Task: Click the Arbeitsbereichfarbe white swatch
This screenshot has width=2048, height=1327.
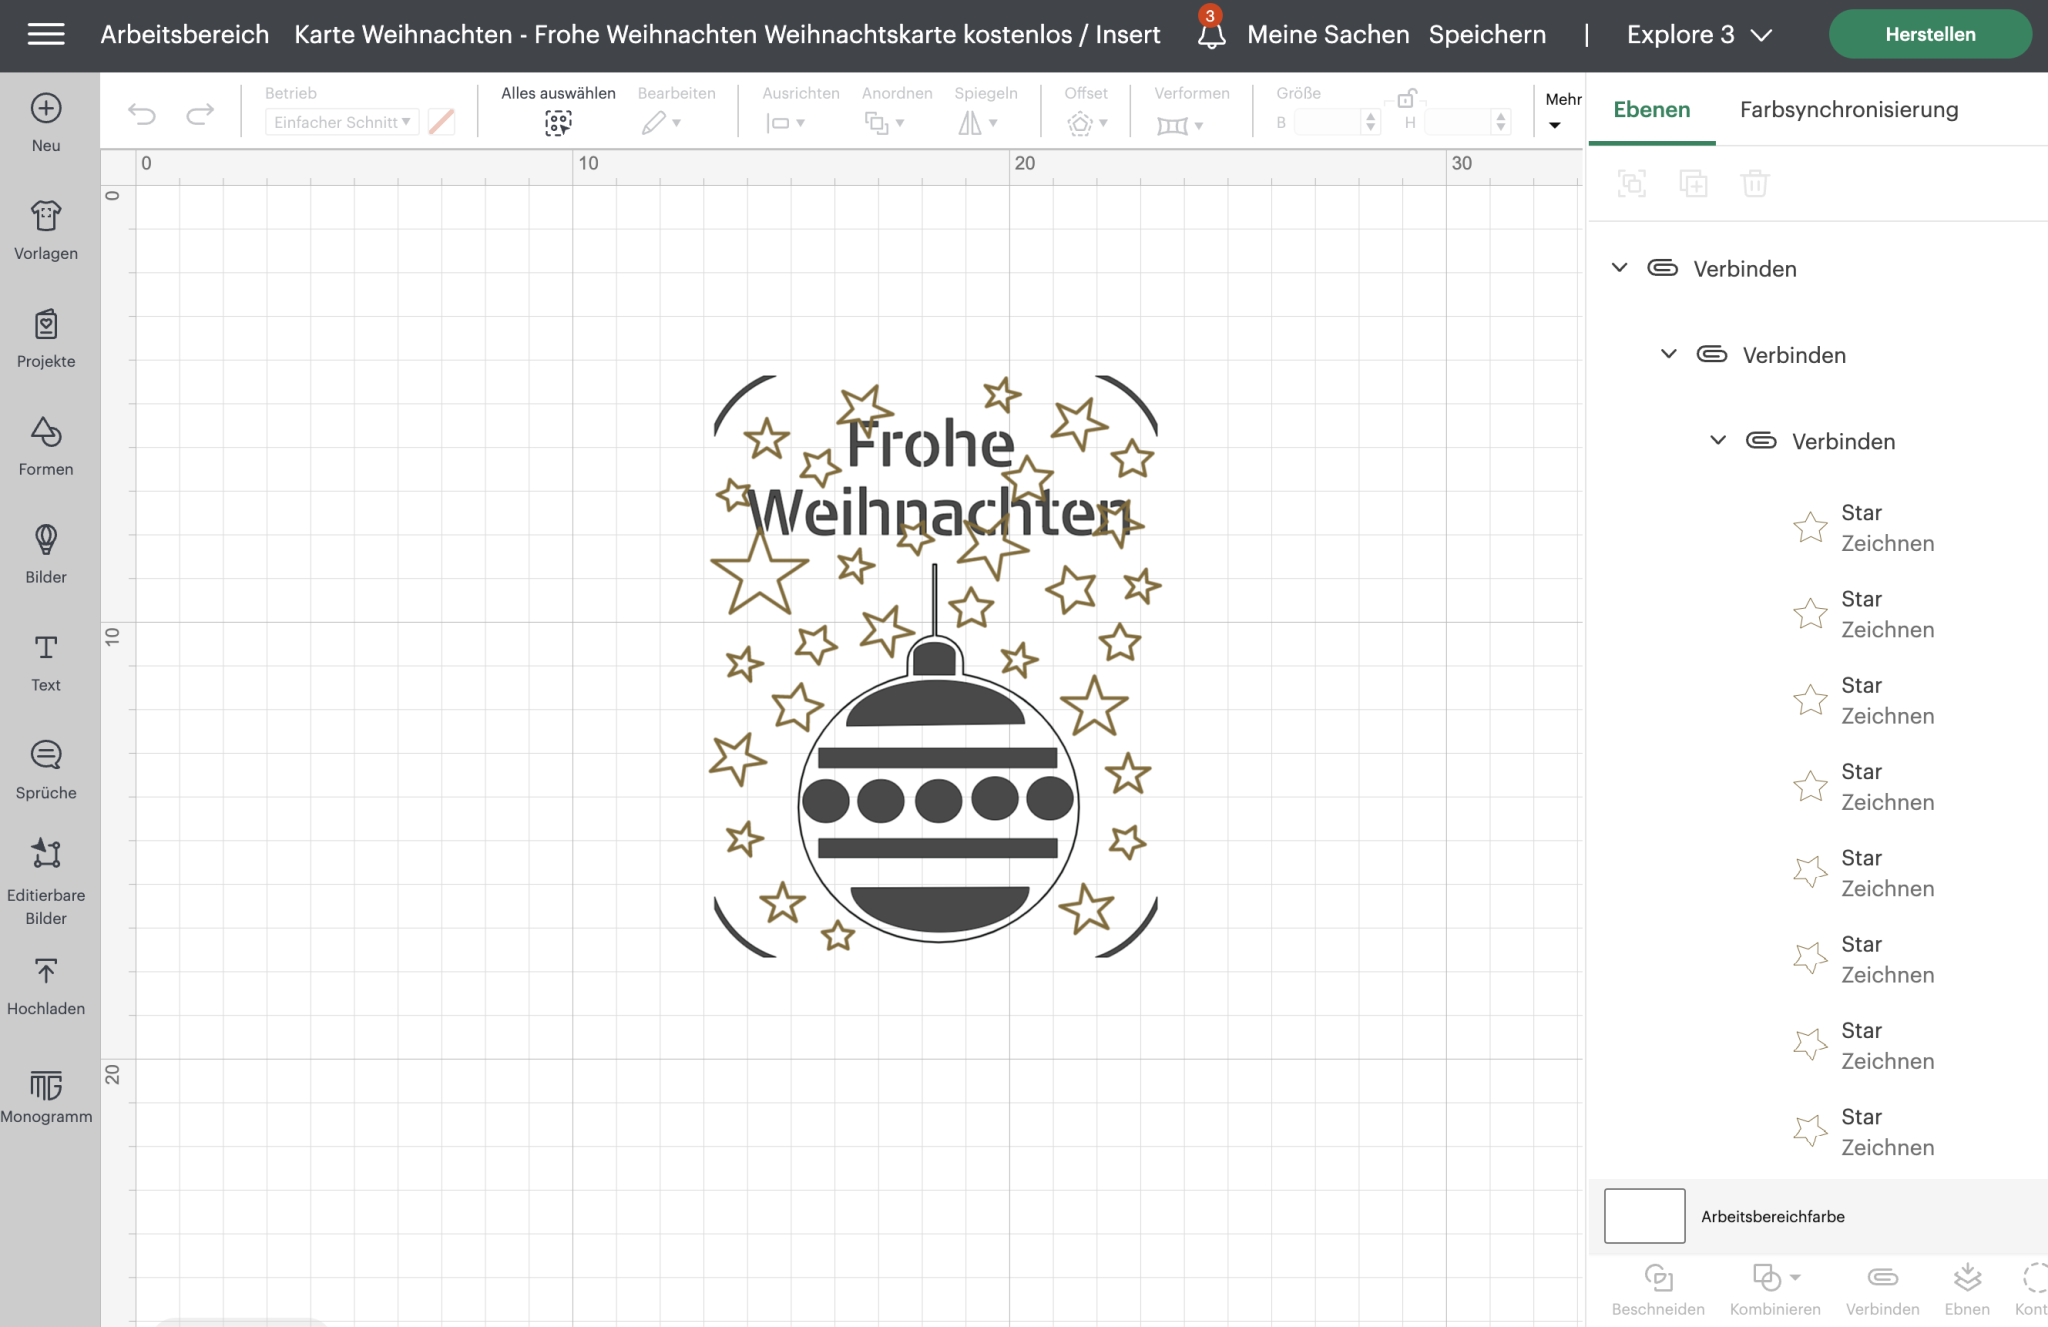Action: 1644,1216
